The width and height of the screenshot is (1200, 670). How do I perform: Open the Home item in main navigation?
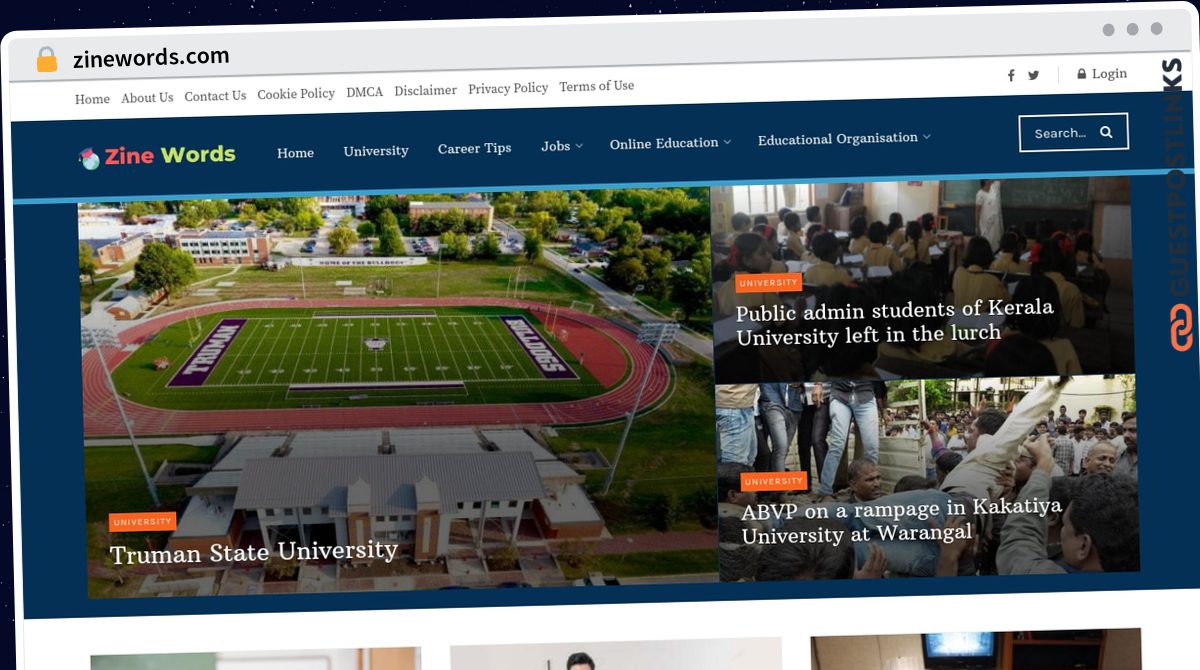pos(295,153)
